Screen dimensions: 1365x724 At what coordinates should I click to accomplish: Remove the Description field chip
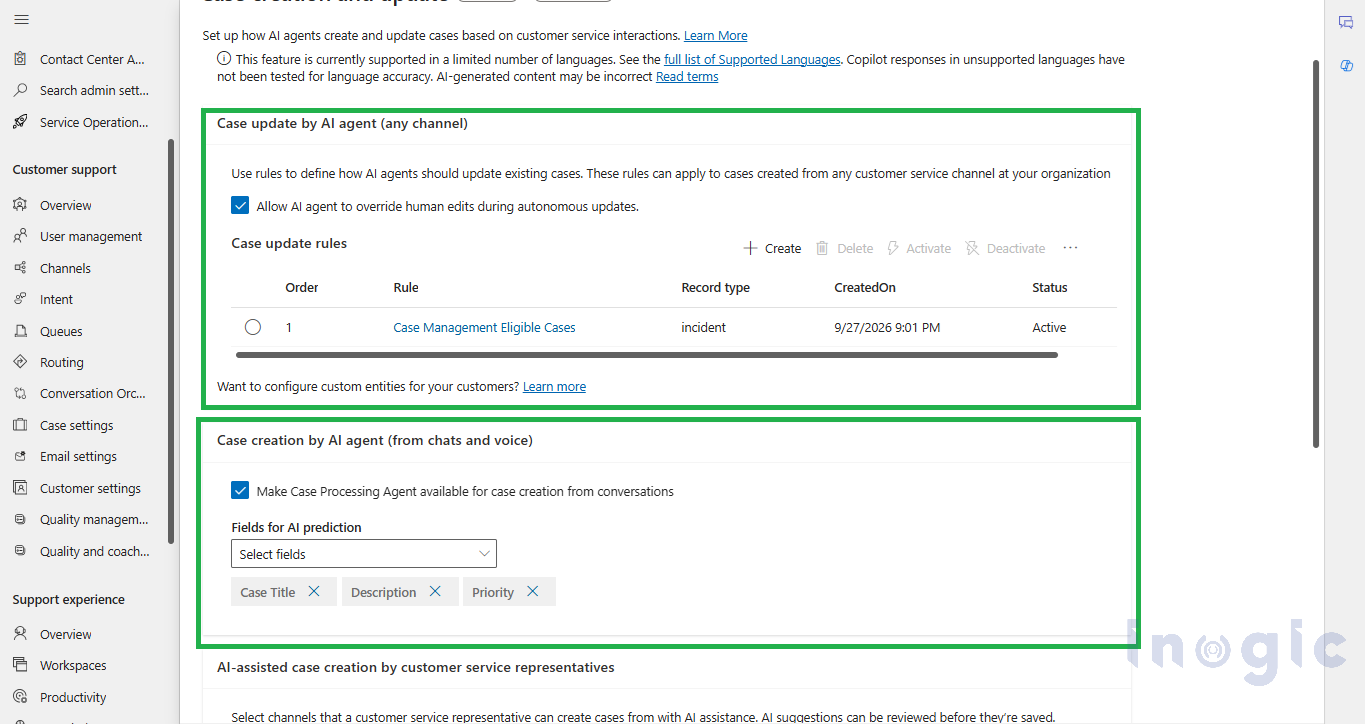(435, 591)
